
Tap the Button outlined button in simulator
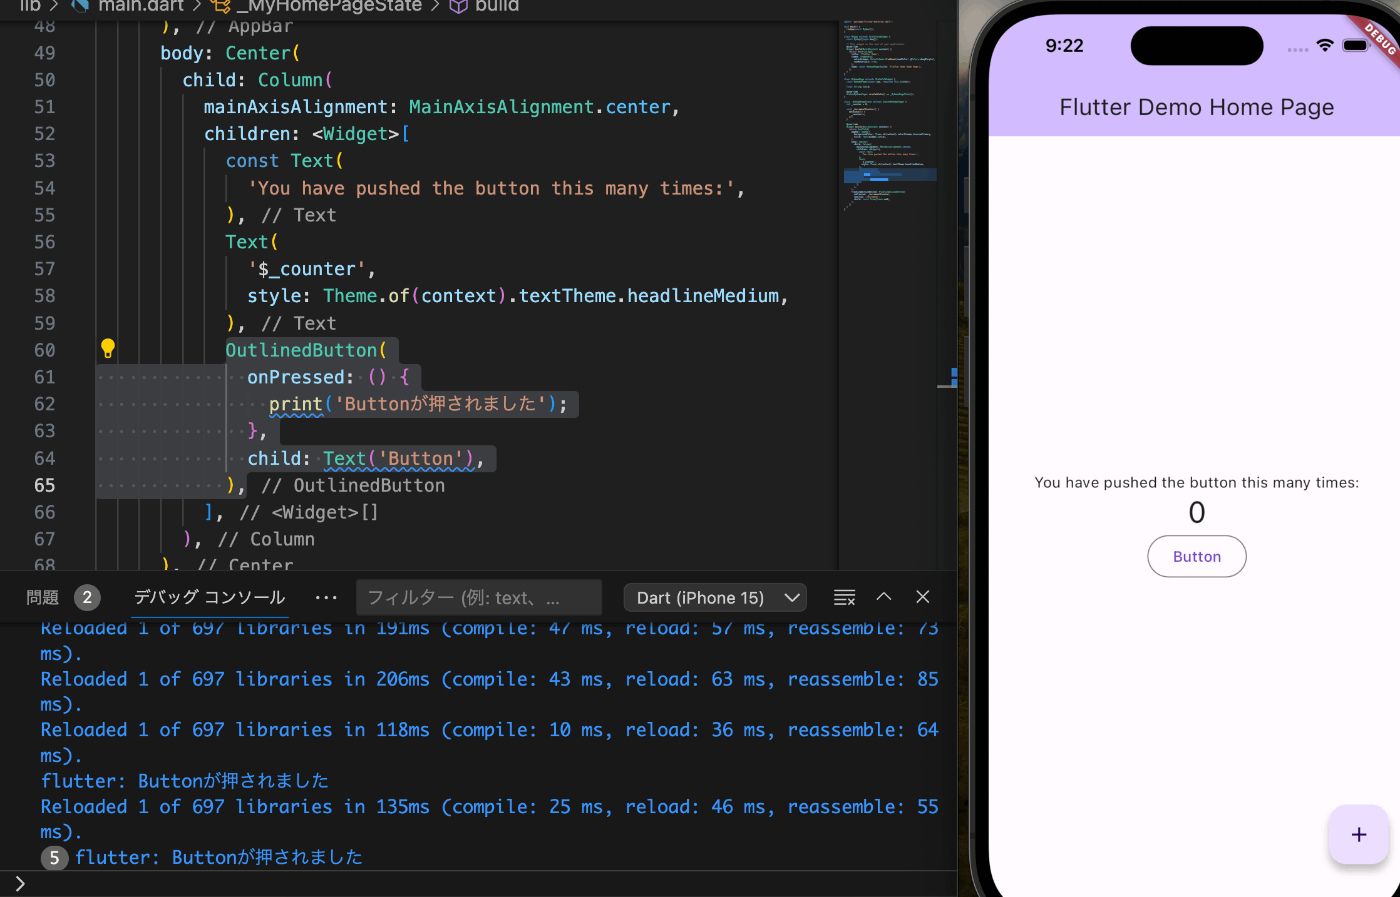click(x=1197, y=557)
